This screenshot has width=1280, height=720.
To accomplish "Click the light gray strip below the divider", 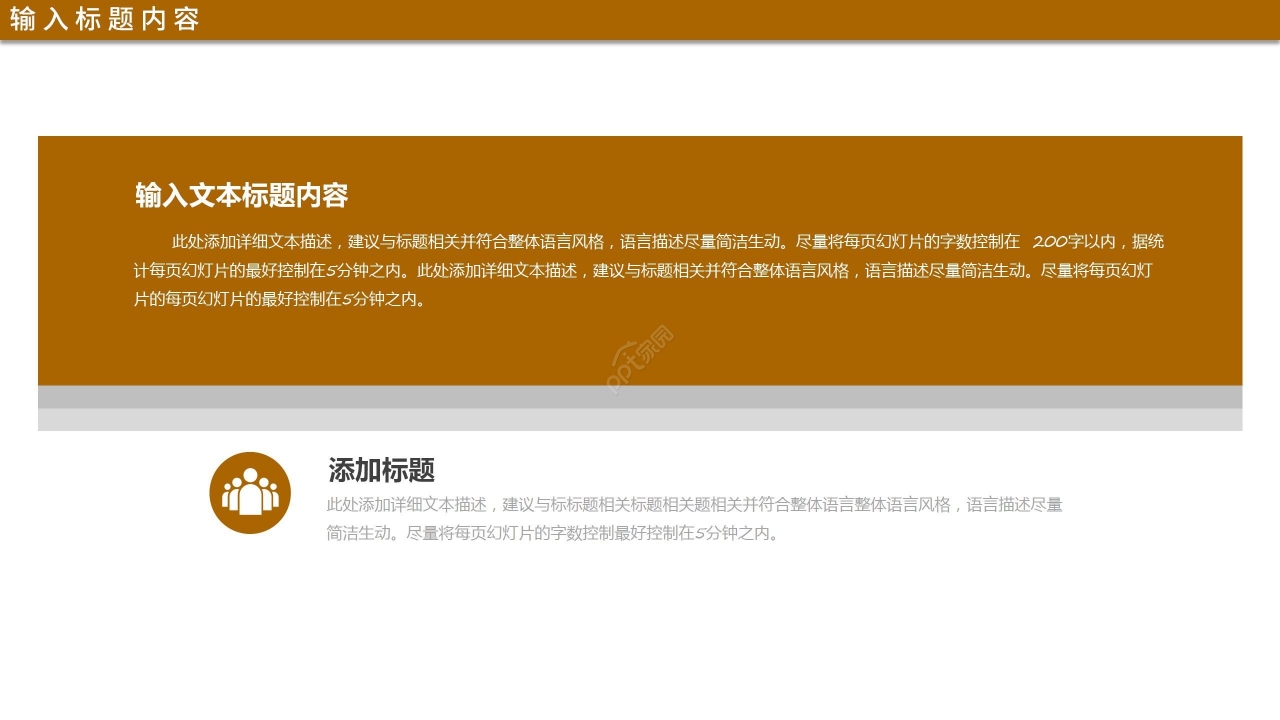I will (x=640, y=421).
